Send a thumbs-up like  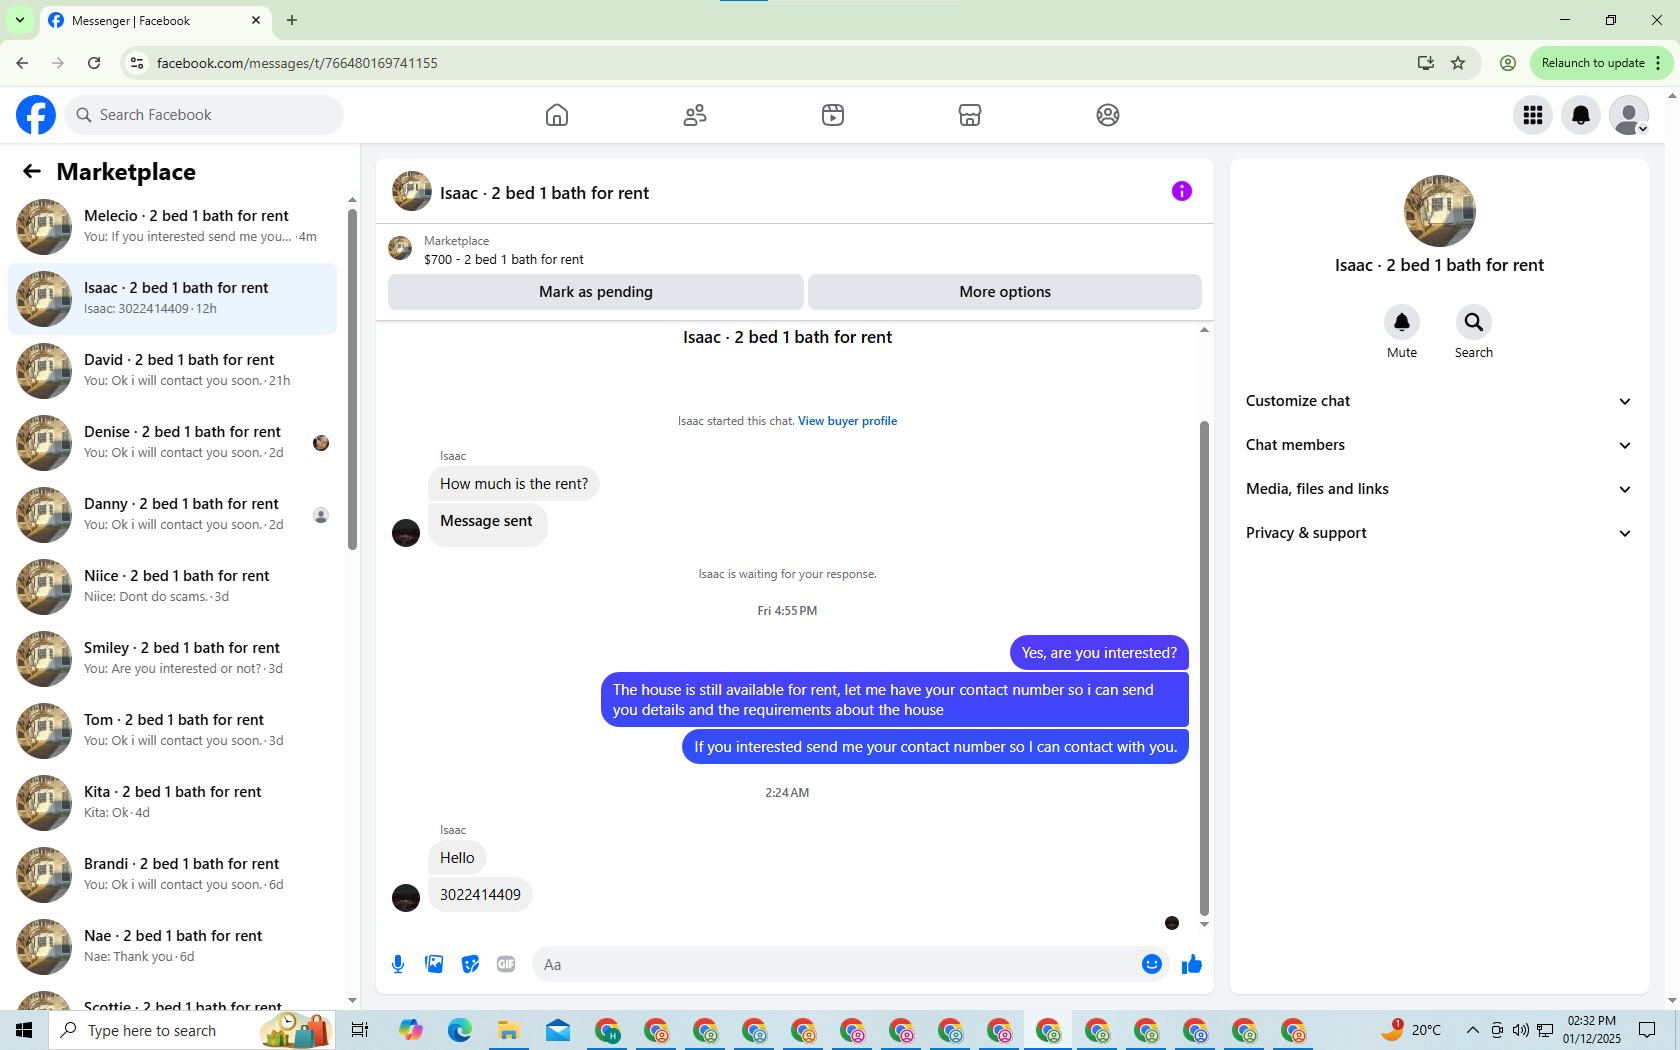coord(1192,964)
